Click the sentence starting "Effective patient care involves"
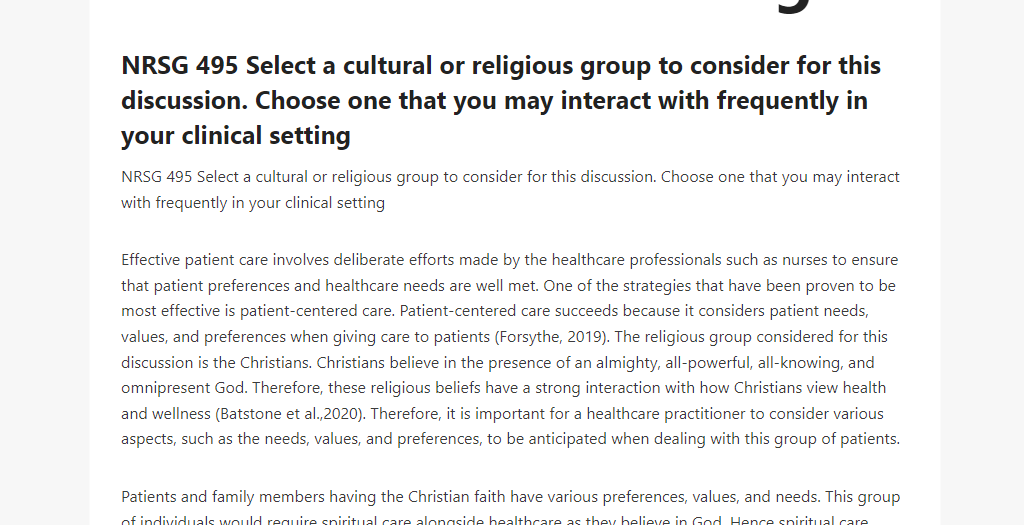 [x=509, y=273]
